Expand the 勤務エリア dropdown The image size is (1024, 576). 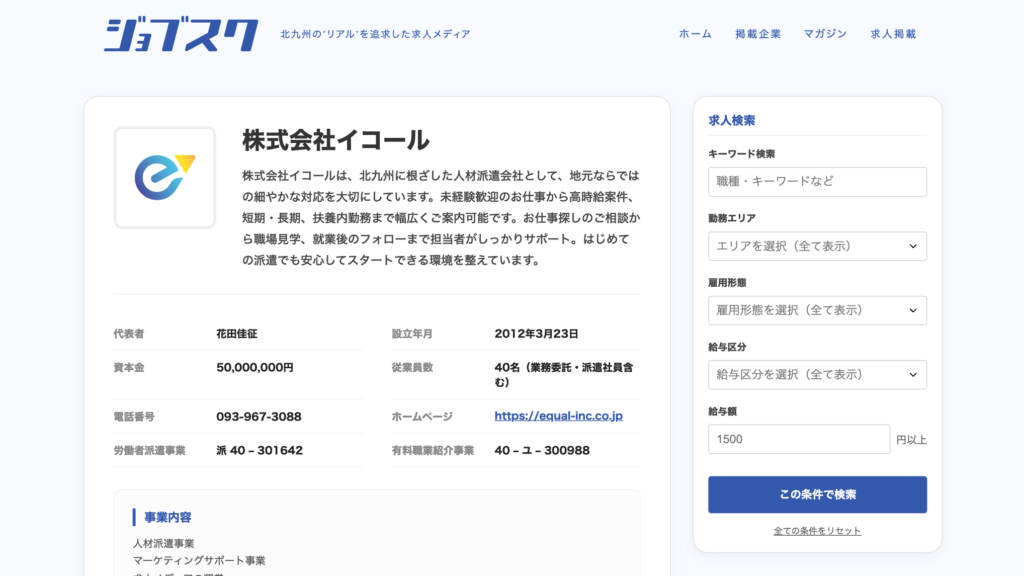click(x=817, y=246)
